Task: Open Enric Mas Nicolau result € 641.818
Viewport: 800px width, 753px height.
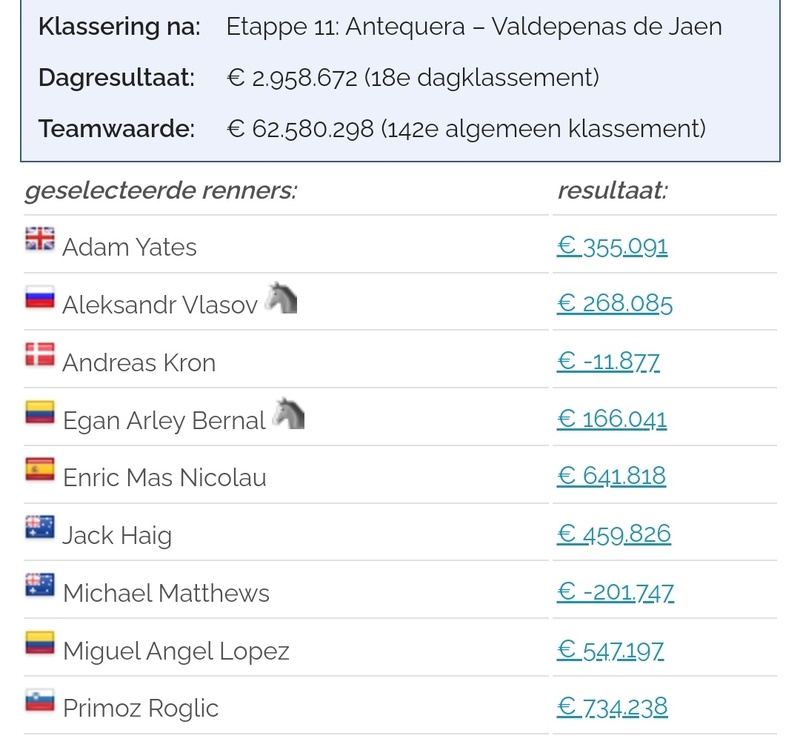Action: (611, 477)
